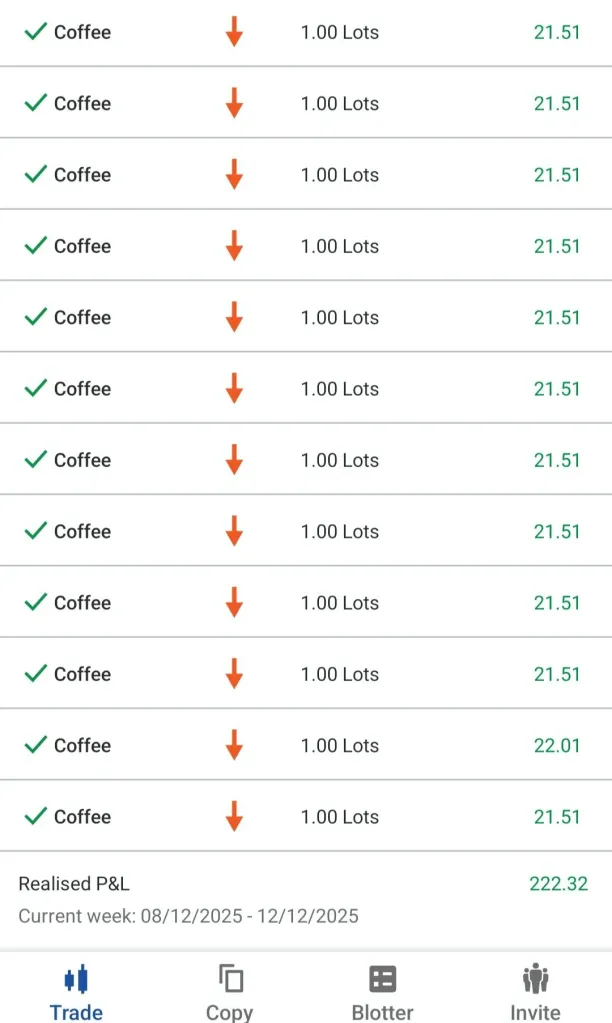Click the 22.01 profit value
Viewport: 612px width, 1023px height.
556,745
